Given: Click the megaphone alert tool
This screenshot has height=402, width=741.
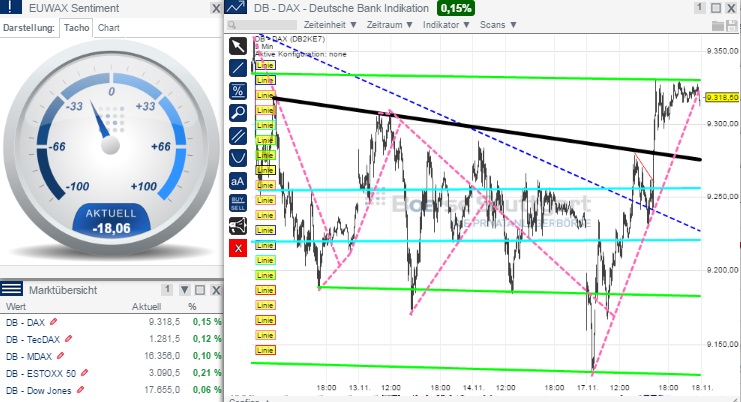Looking at the screenshot, I should coord(238,226).
